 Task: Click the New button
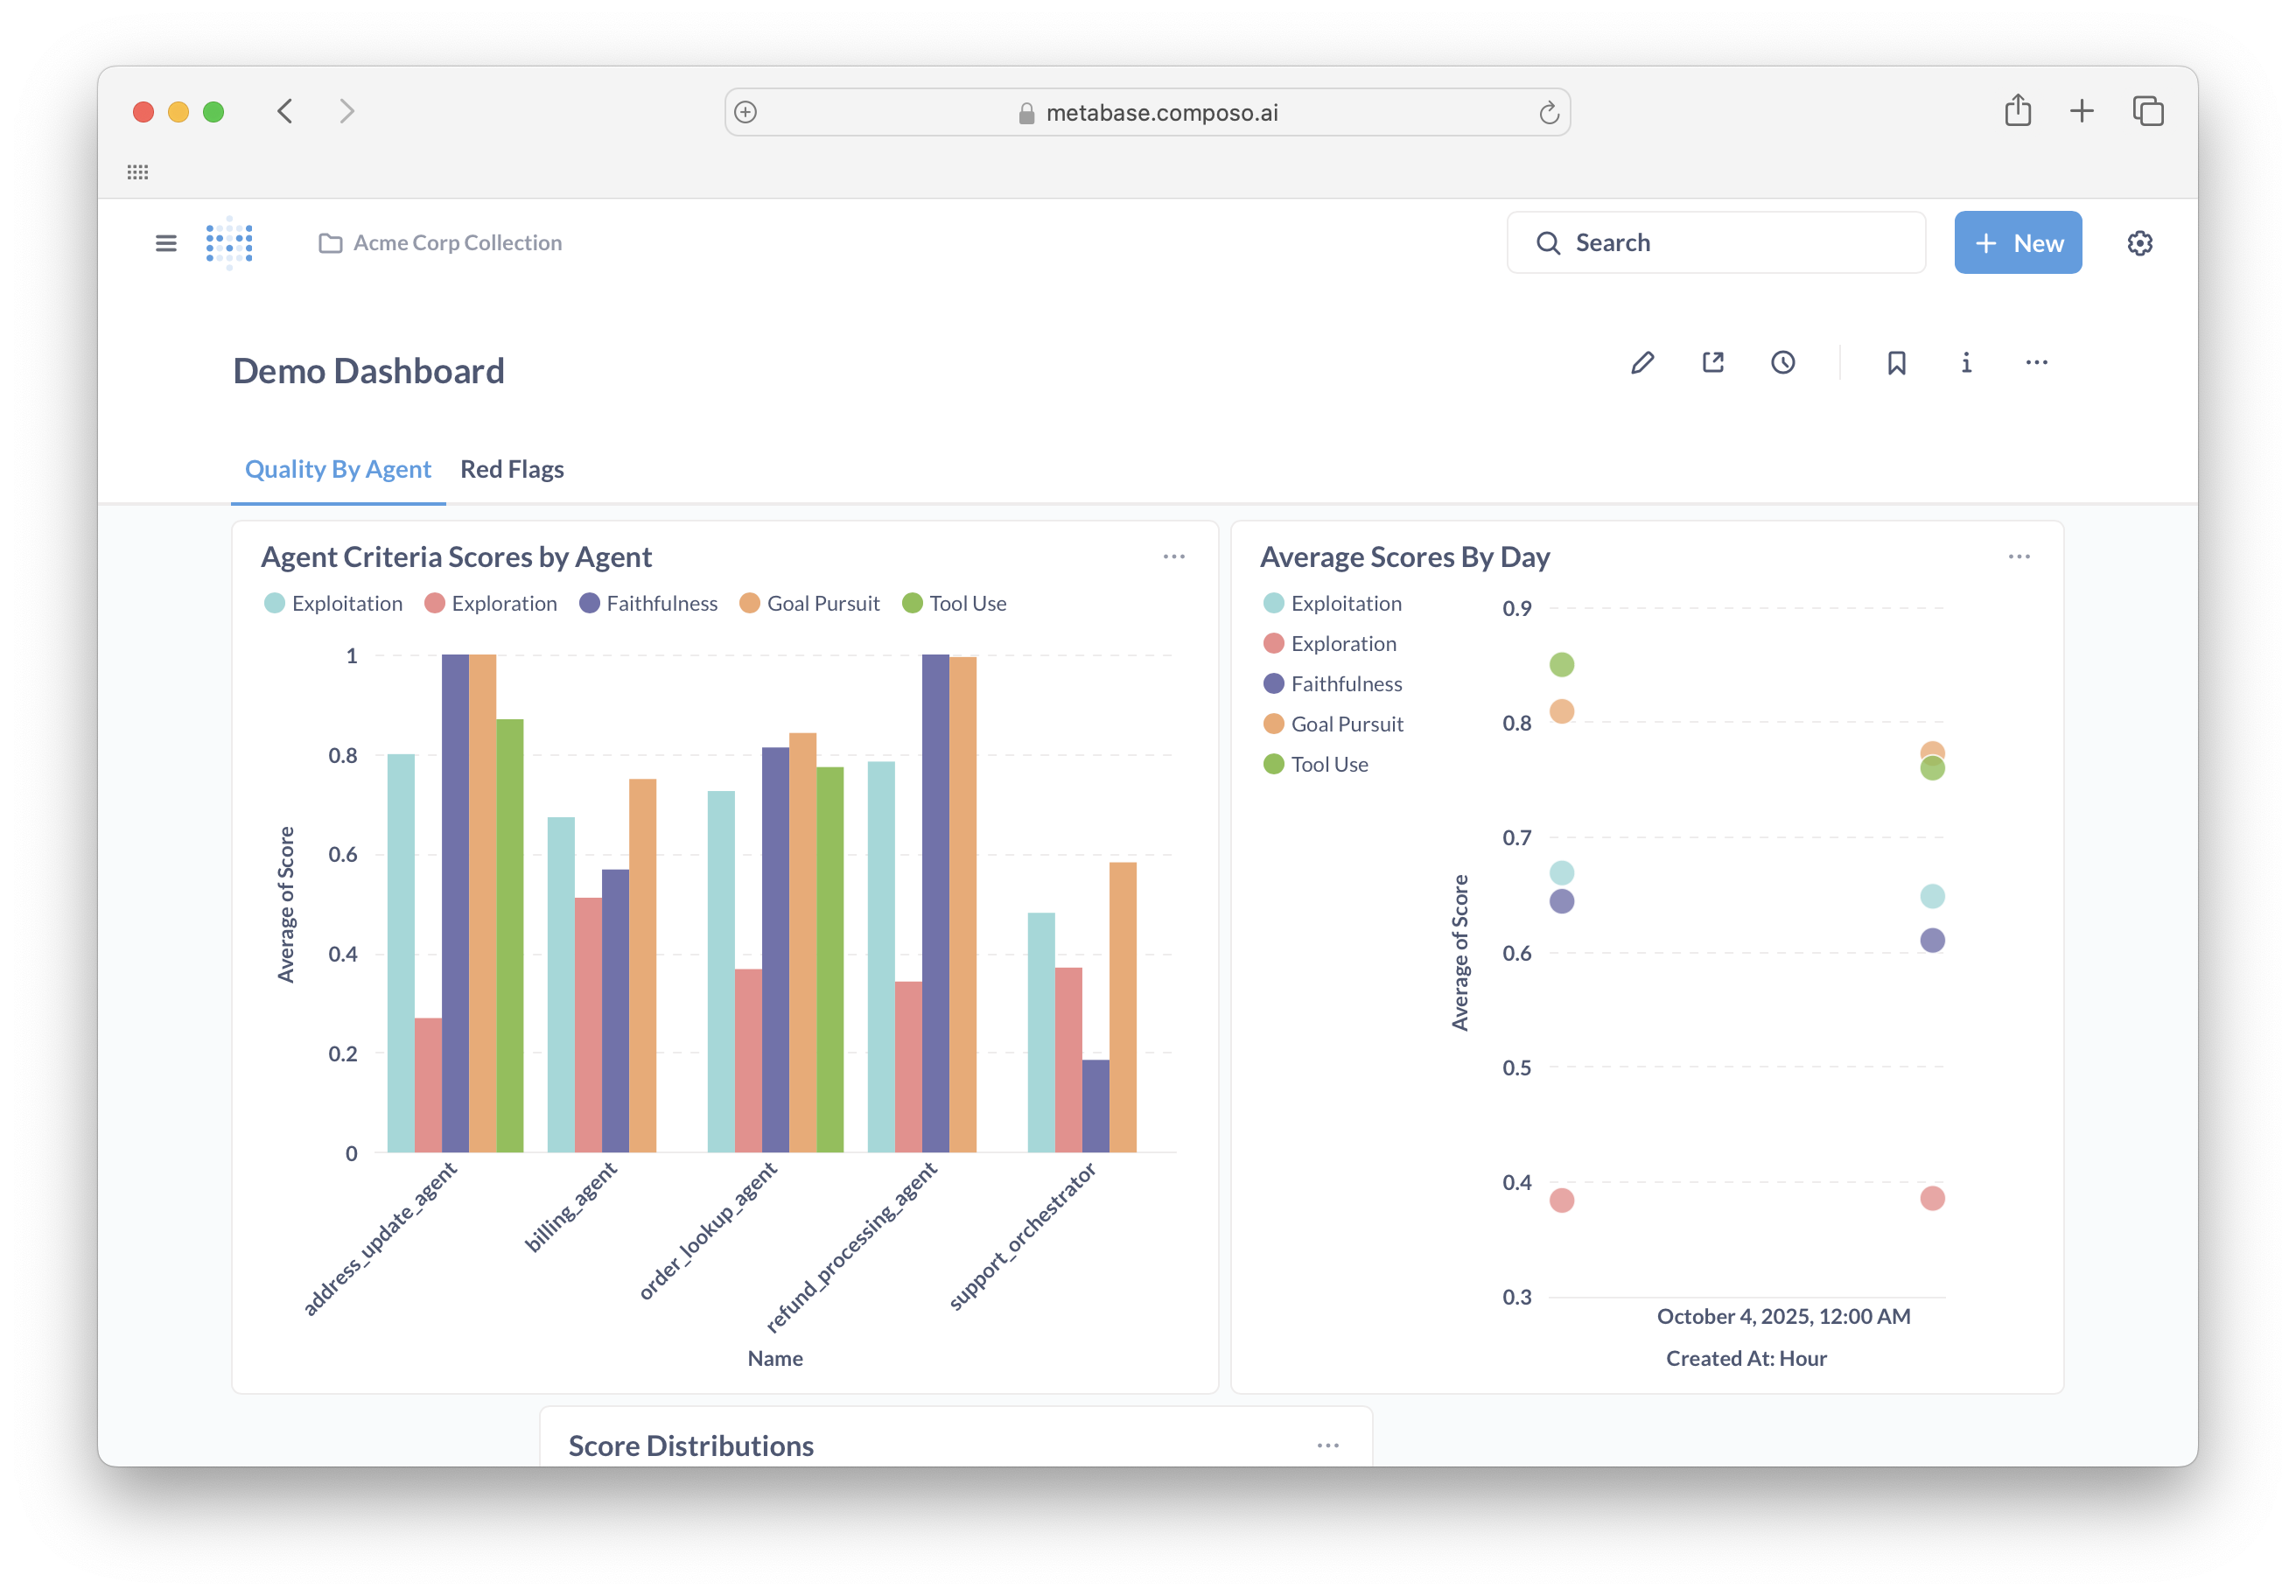[x=2017, y=242]
